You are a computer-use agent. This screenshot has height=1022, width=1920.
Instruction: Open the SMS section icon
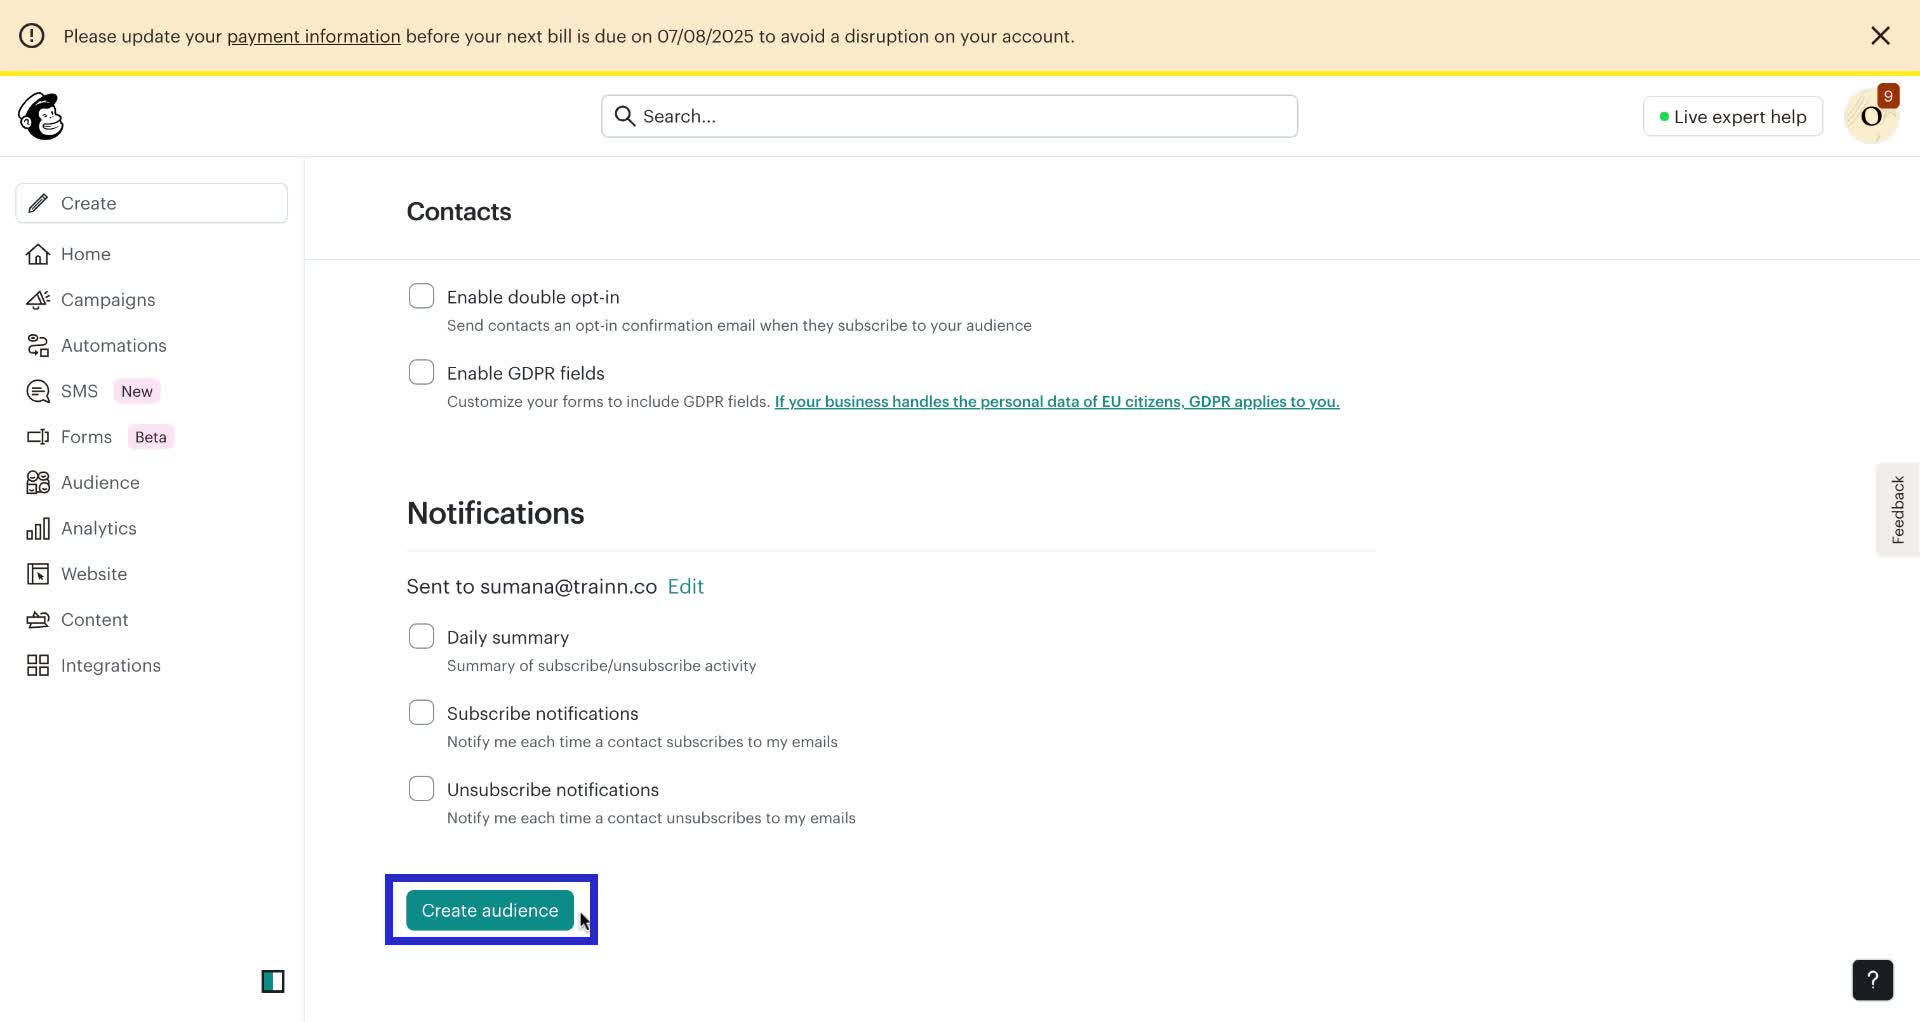pyautogui.click(x=37, y=391)
